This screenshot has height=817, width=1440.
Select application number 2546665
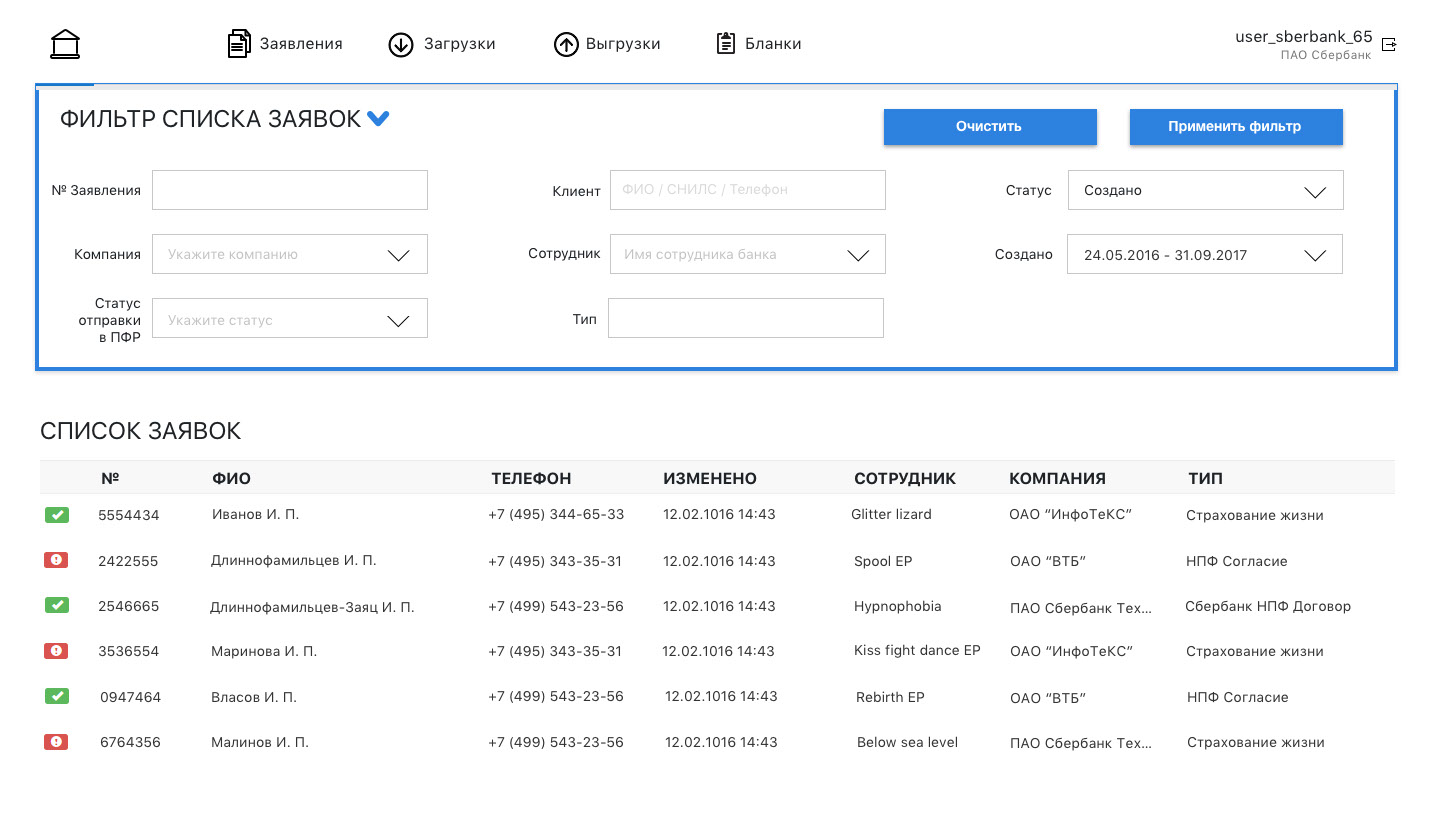point(128,606)
